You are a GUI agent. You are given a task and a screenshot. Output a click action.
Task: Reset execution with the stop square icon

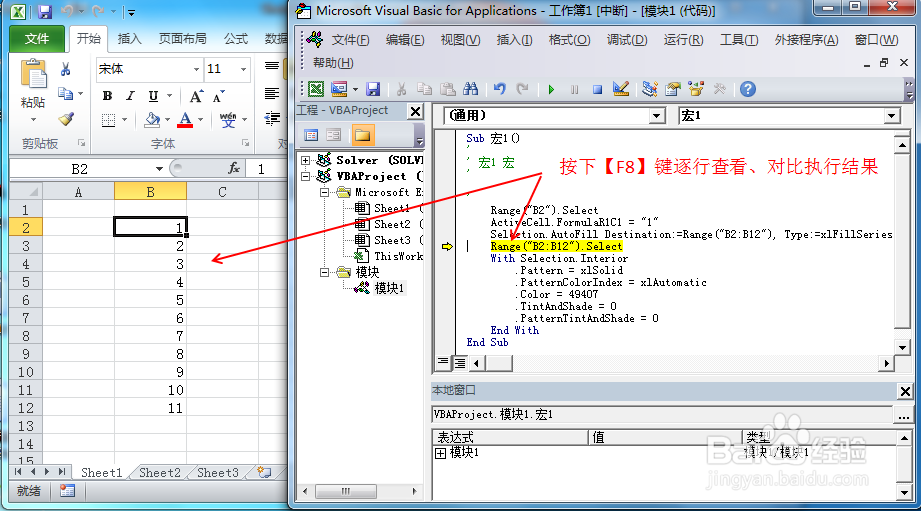[x=597, y=89]
